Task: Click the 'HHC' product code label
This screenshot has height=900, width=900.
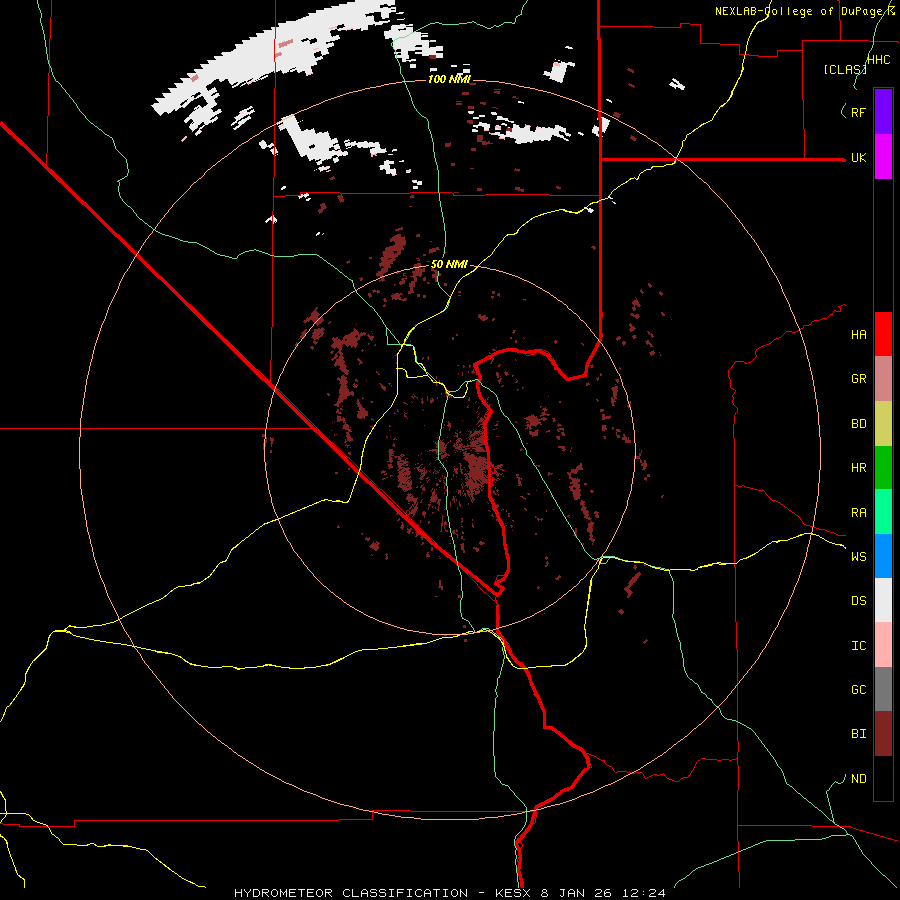Action: (879, 60)
